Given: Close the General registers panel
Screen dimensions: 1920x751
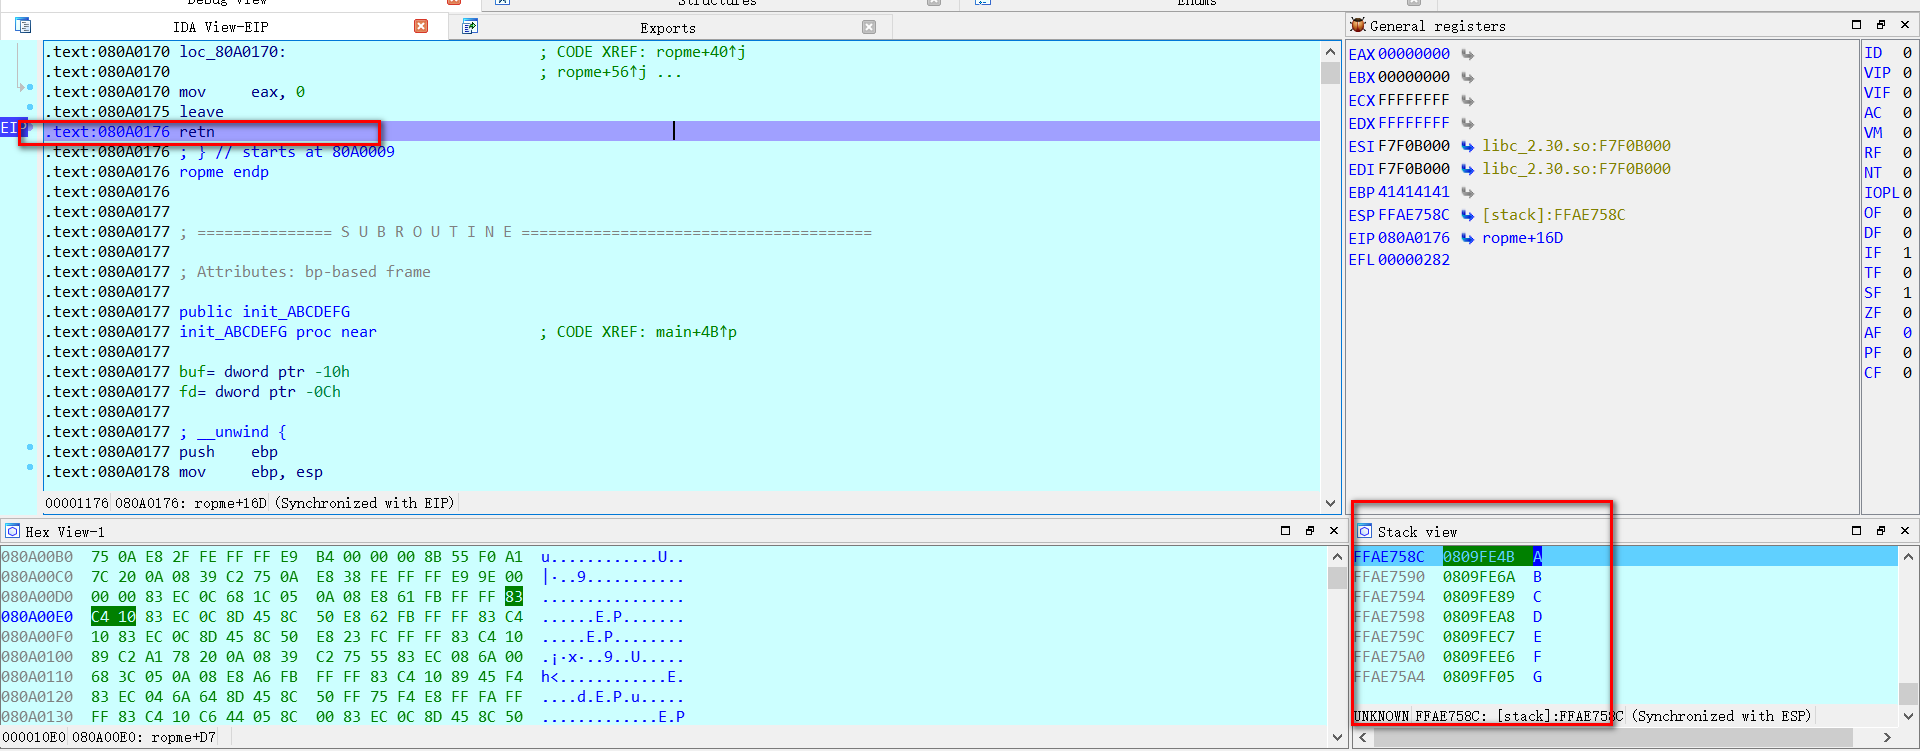Looking at the screenshot, I should [1905, 25].
